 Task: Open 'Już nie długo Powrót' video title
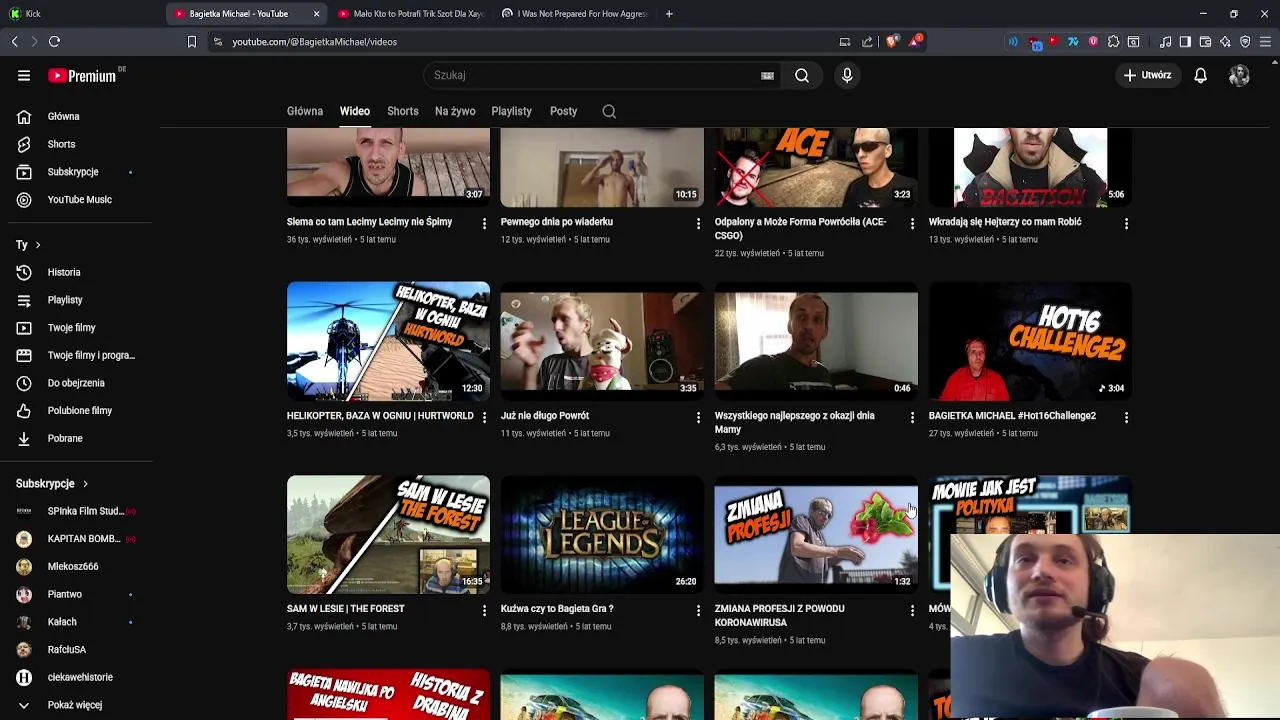[x=545, y=416]
